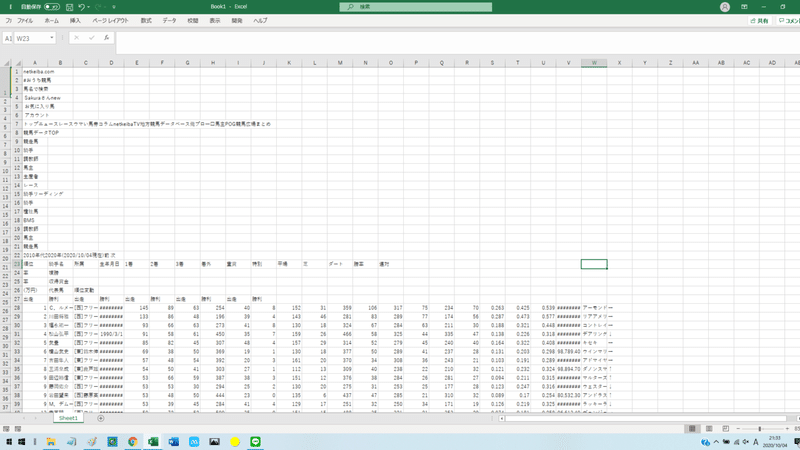This screenshot has height=450, width=800.
Task: Click the cell reading 騎手リーディング
Action: point(35,194)
